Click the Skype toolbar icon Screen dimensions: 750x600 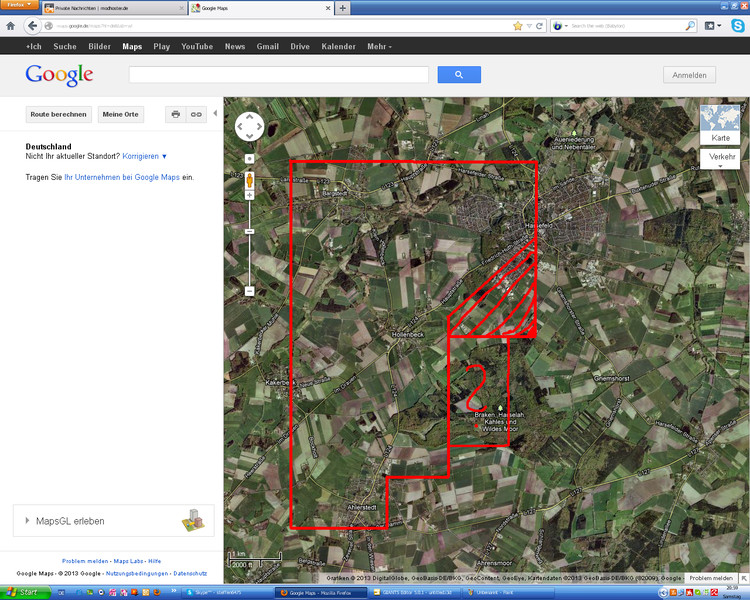click(738, 26)
